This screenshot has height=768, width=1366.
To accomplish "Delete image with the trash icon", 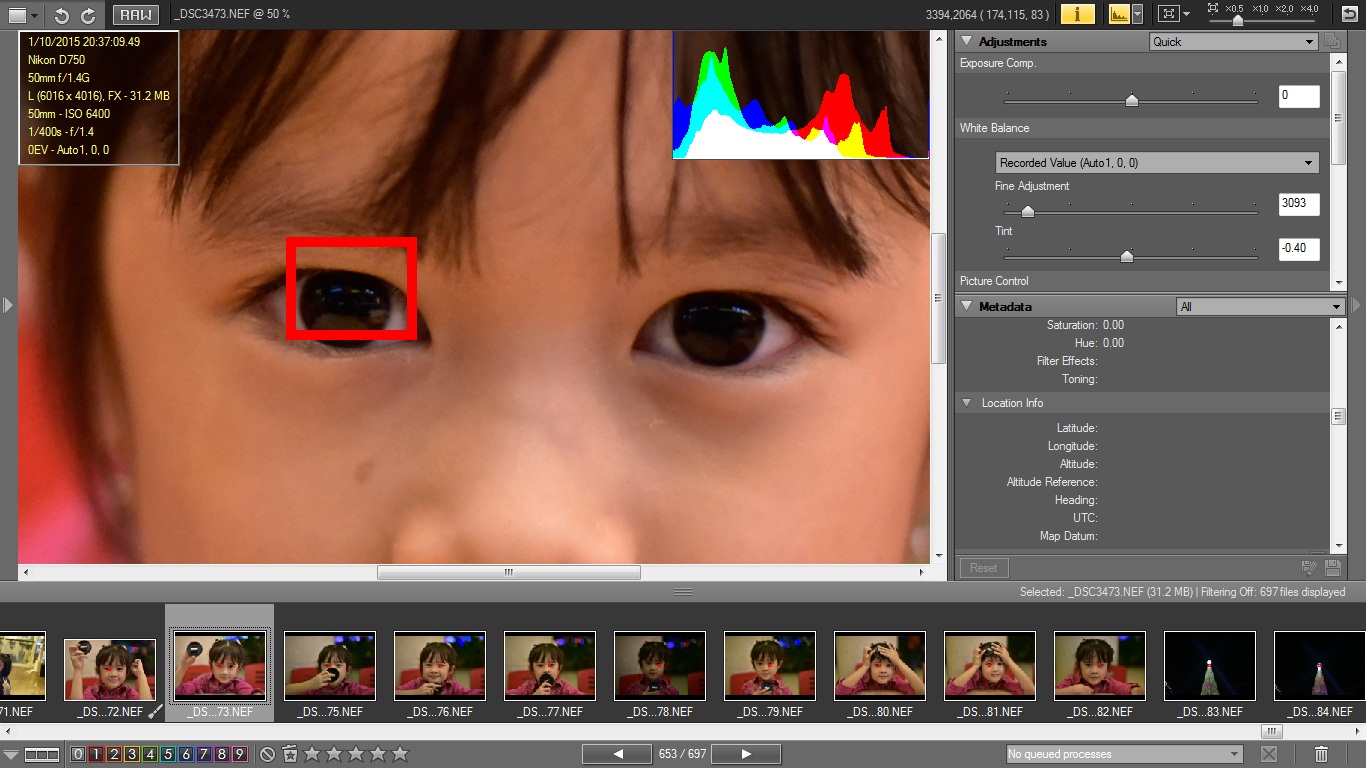I will click(x=1321, y=754).
